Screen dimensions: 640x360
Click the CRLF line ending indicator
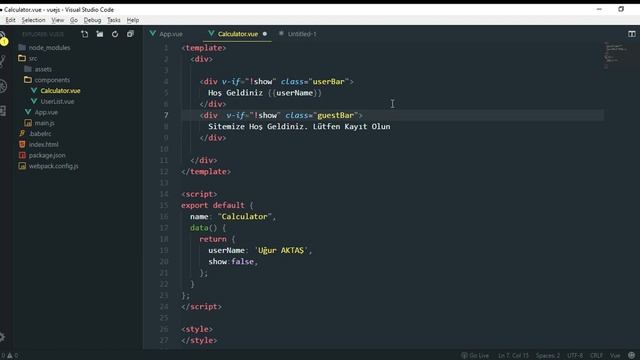(596, 356)
